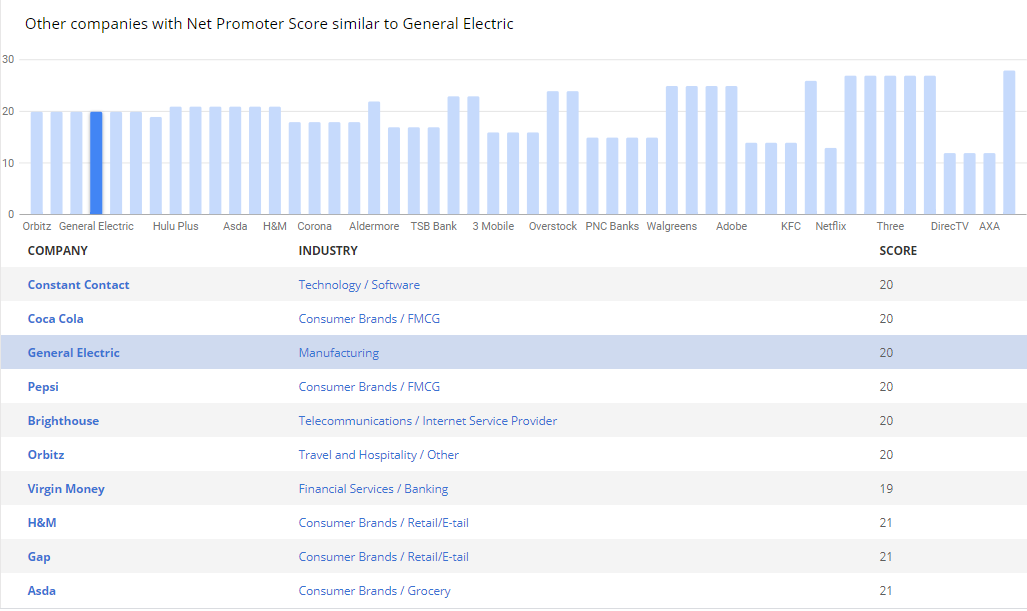This screenshot has width=1027, height=611.
Task: Open the Pepsi company link
Action: click(43, 387)
